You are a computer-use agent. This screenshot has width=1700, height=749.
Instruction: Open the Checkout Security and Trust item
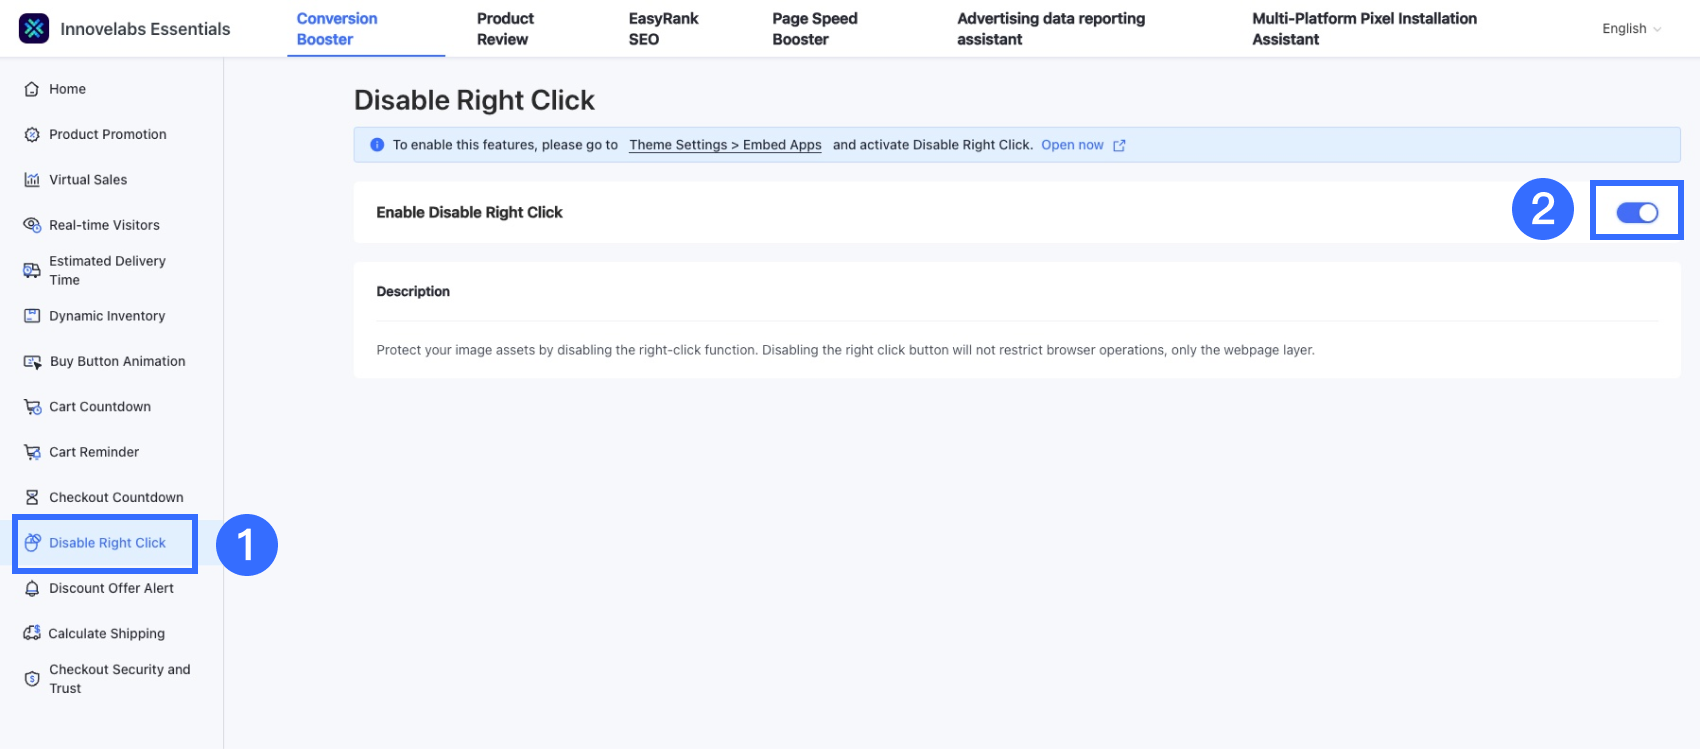pyautogui.click(x=119, y=678)
